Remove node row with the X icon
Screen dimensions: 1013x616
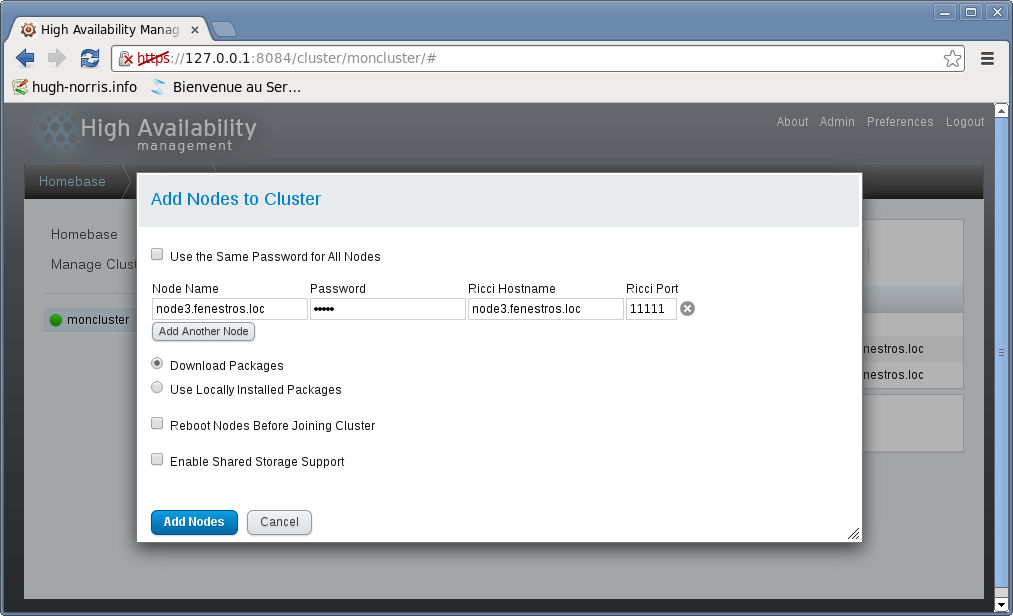[x=687, y=309]
